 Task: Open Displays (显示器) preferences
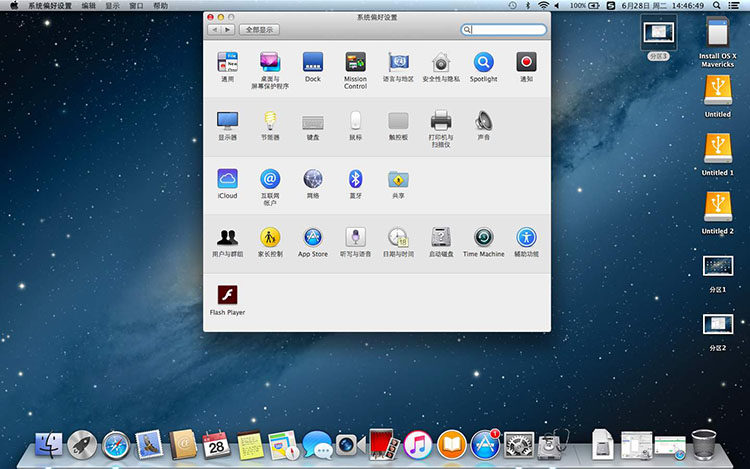227,125
